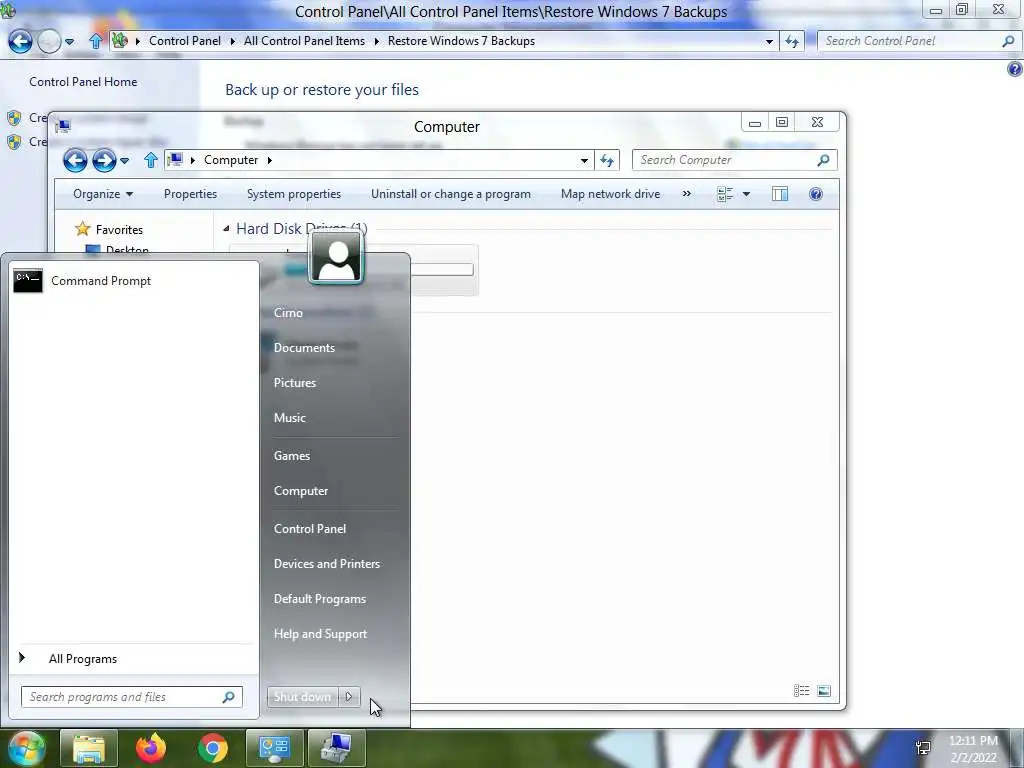
Task: Click Uninstall or change a program
Action: tap(451, 194)
